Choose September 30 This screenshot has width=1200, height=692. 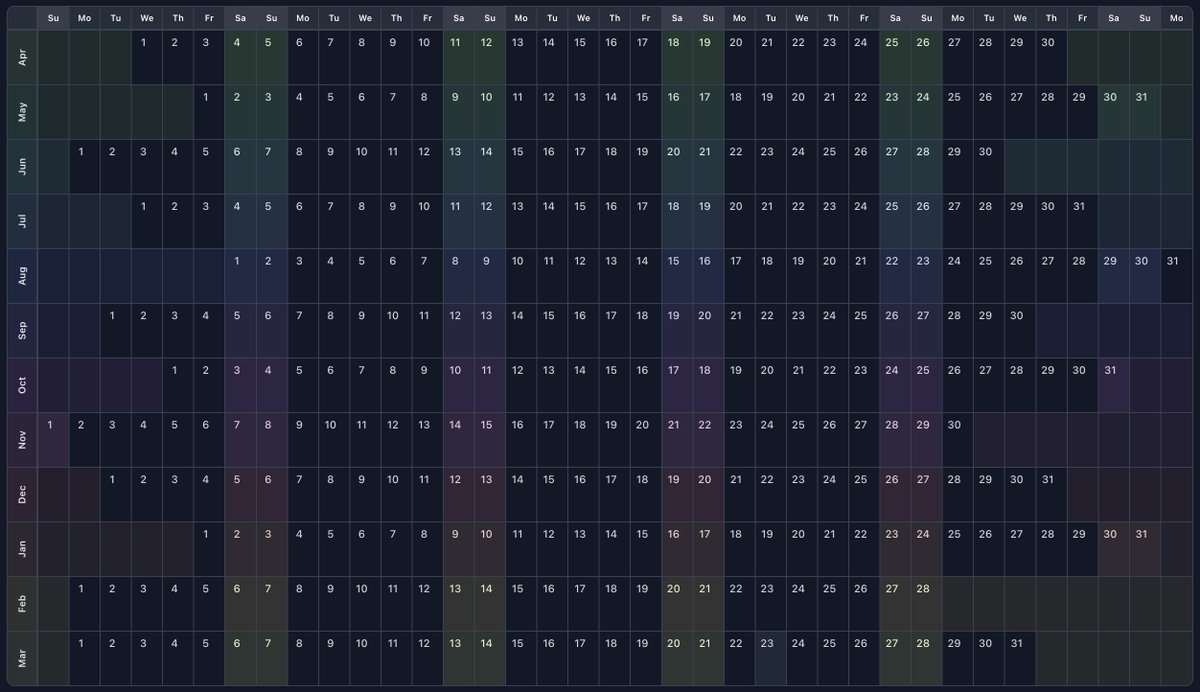click(1019, 330)
